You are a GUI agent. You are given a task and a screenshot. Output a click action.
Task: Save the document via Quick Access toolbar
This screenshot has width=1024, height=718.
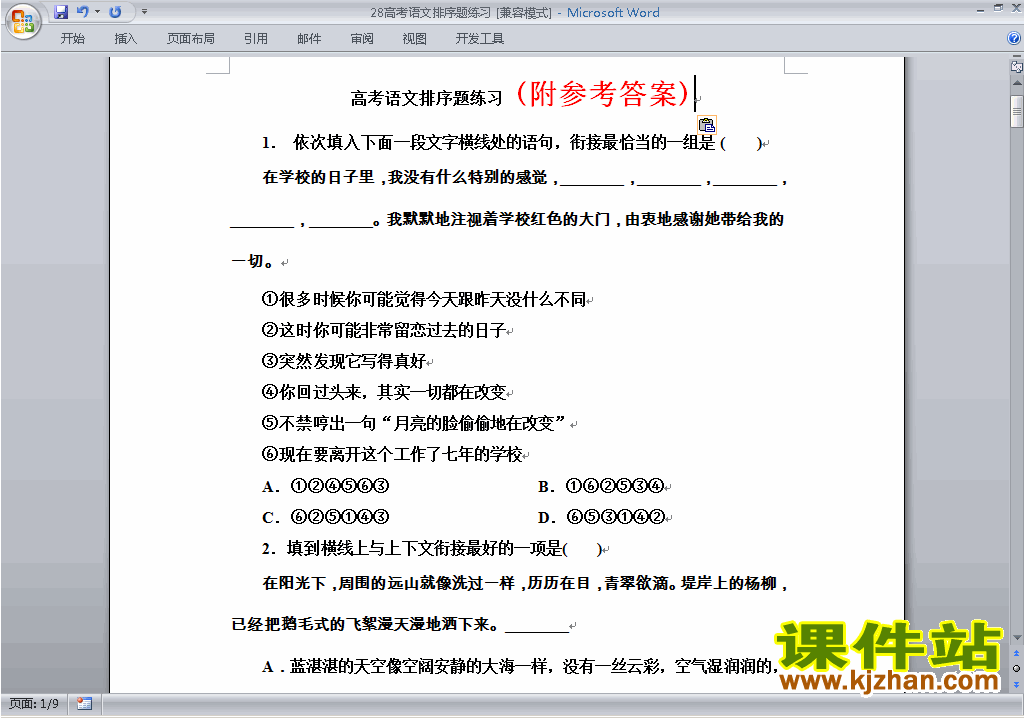pyautogui.click(x=61, y=12)
